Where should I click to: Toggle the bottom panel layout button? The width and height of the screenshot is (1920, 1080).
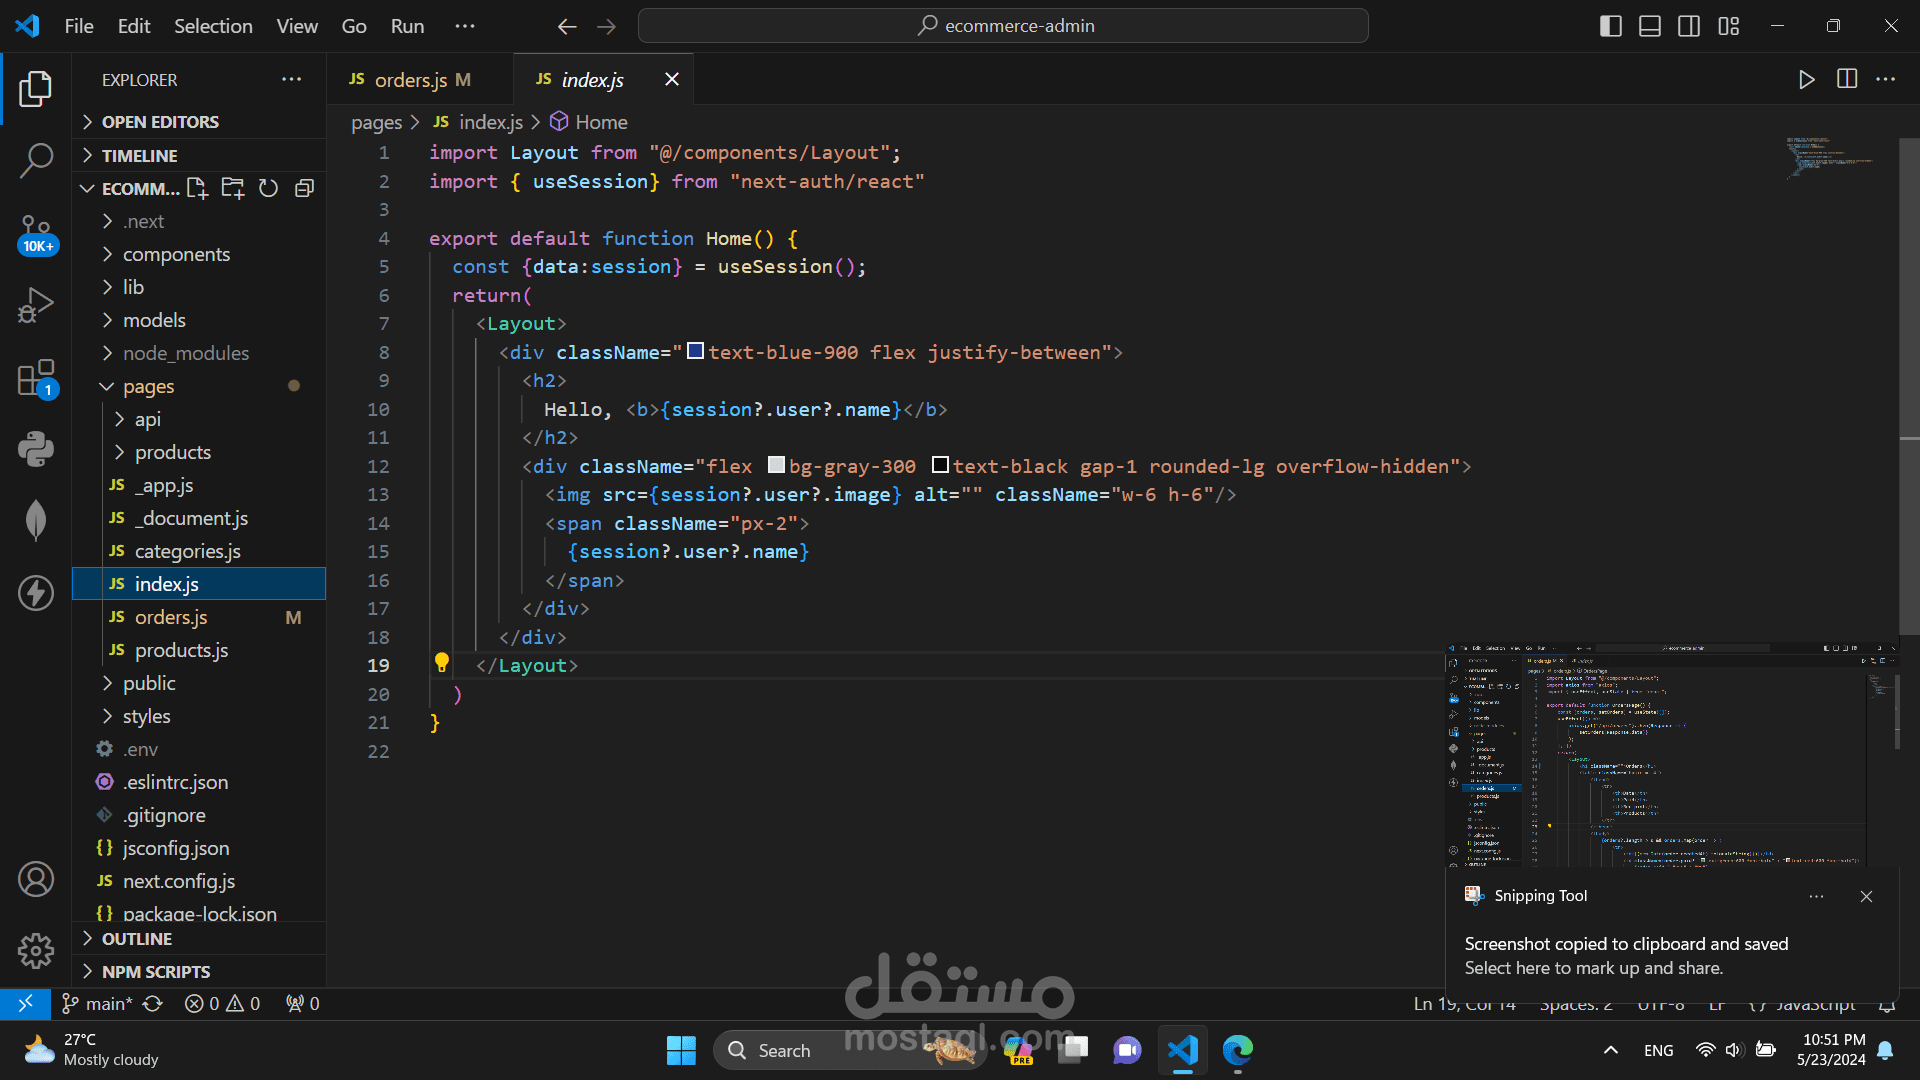click(1650, 26)
